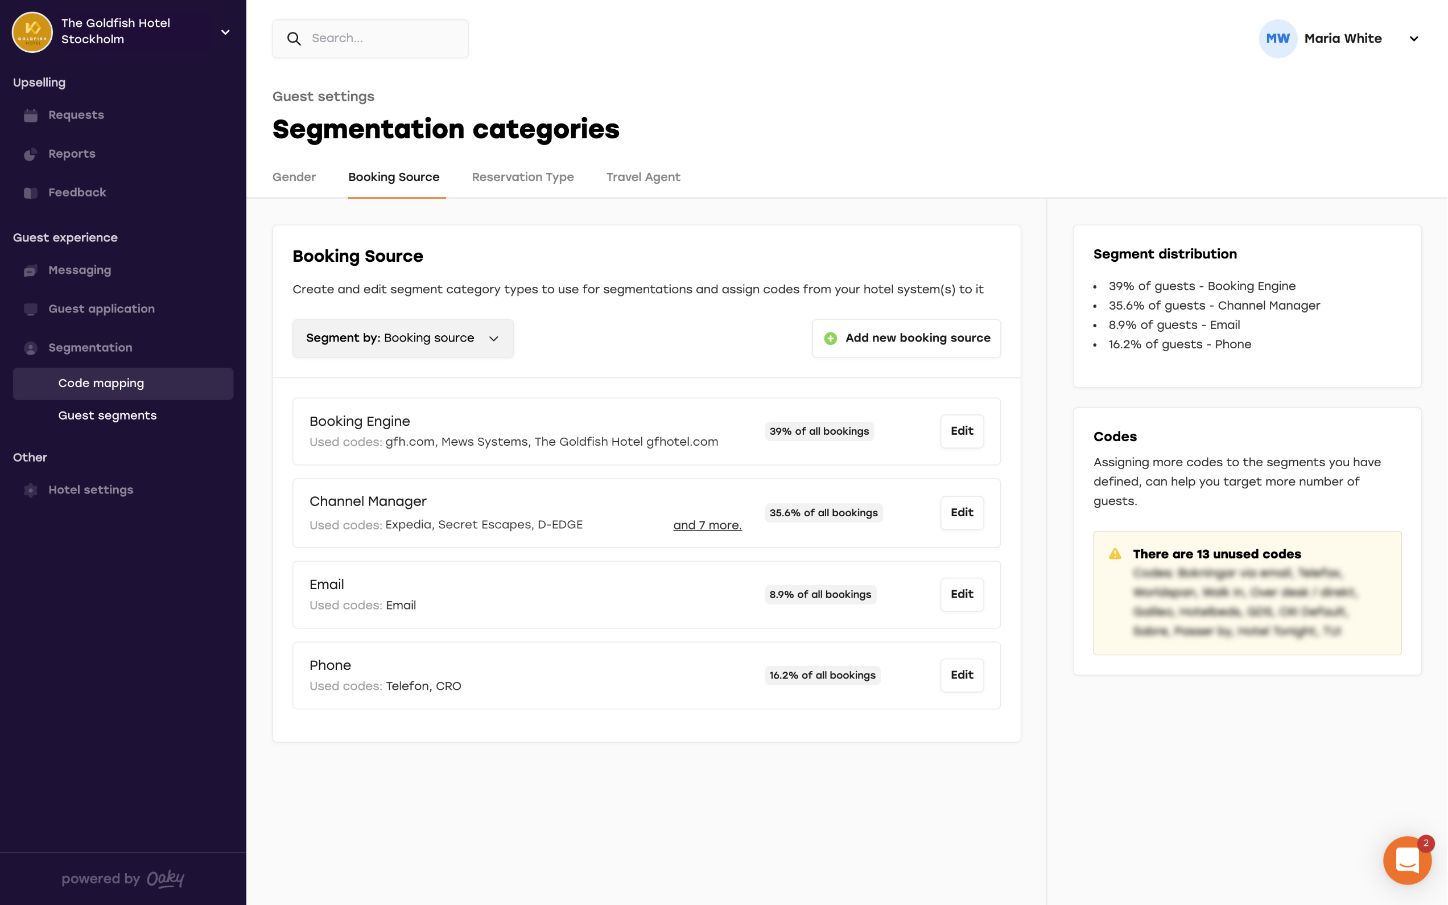
Task: Select the Gender tab
Action: pyautogui.click(x=294, y=177)
